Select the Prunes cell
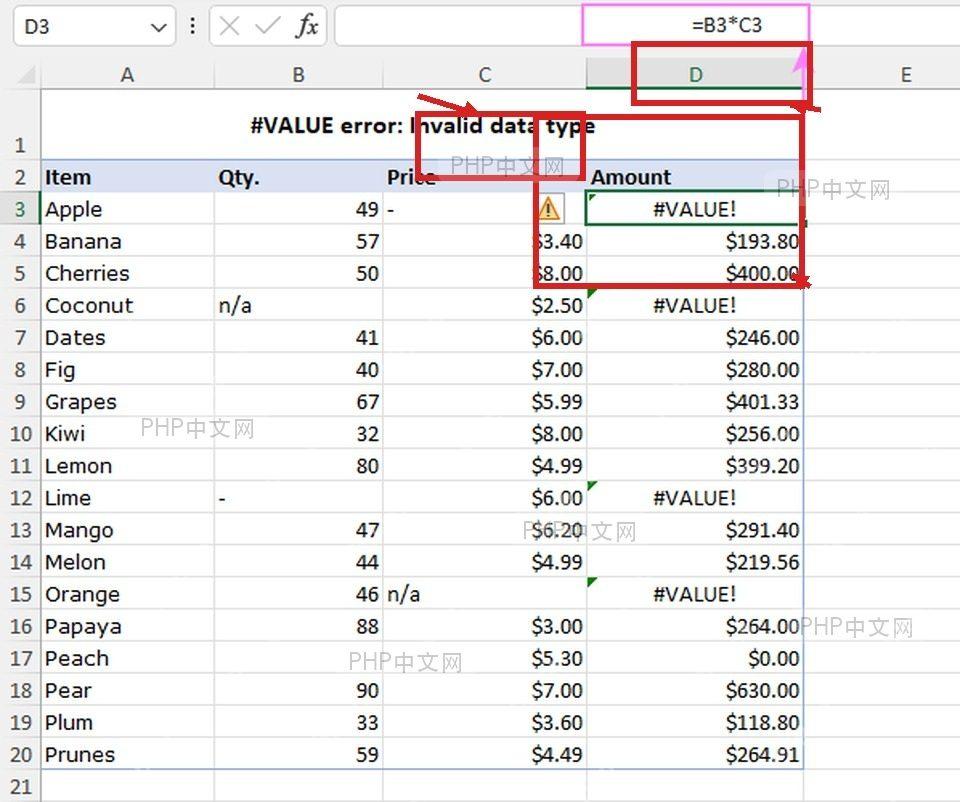 (127, 754)
